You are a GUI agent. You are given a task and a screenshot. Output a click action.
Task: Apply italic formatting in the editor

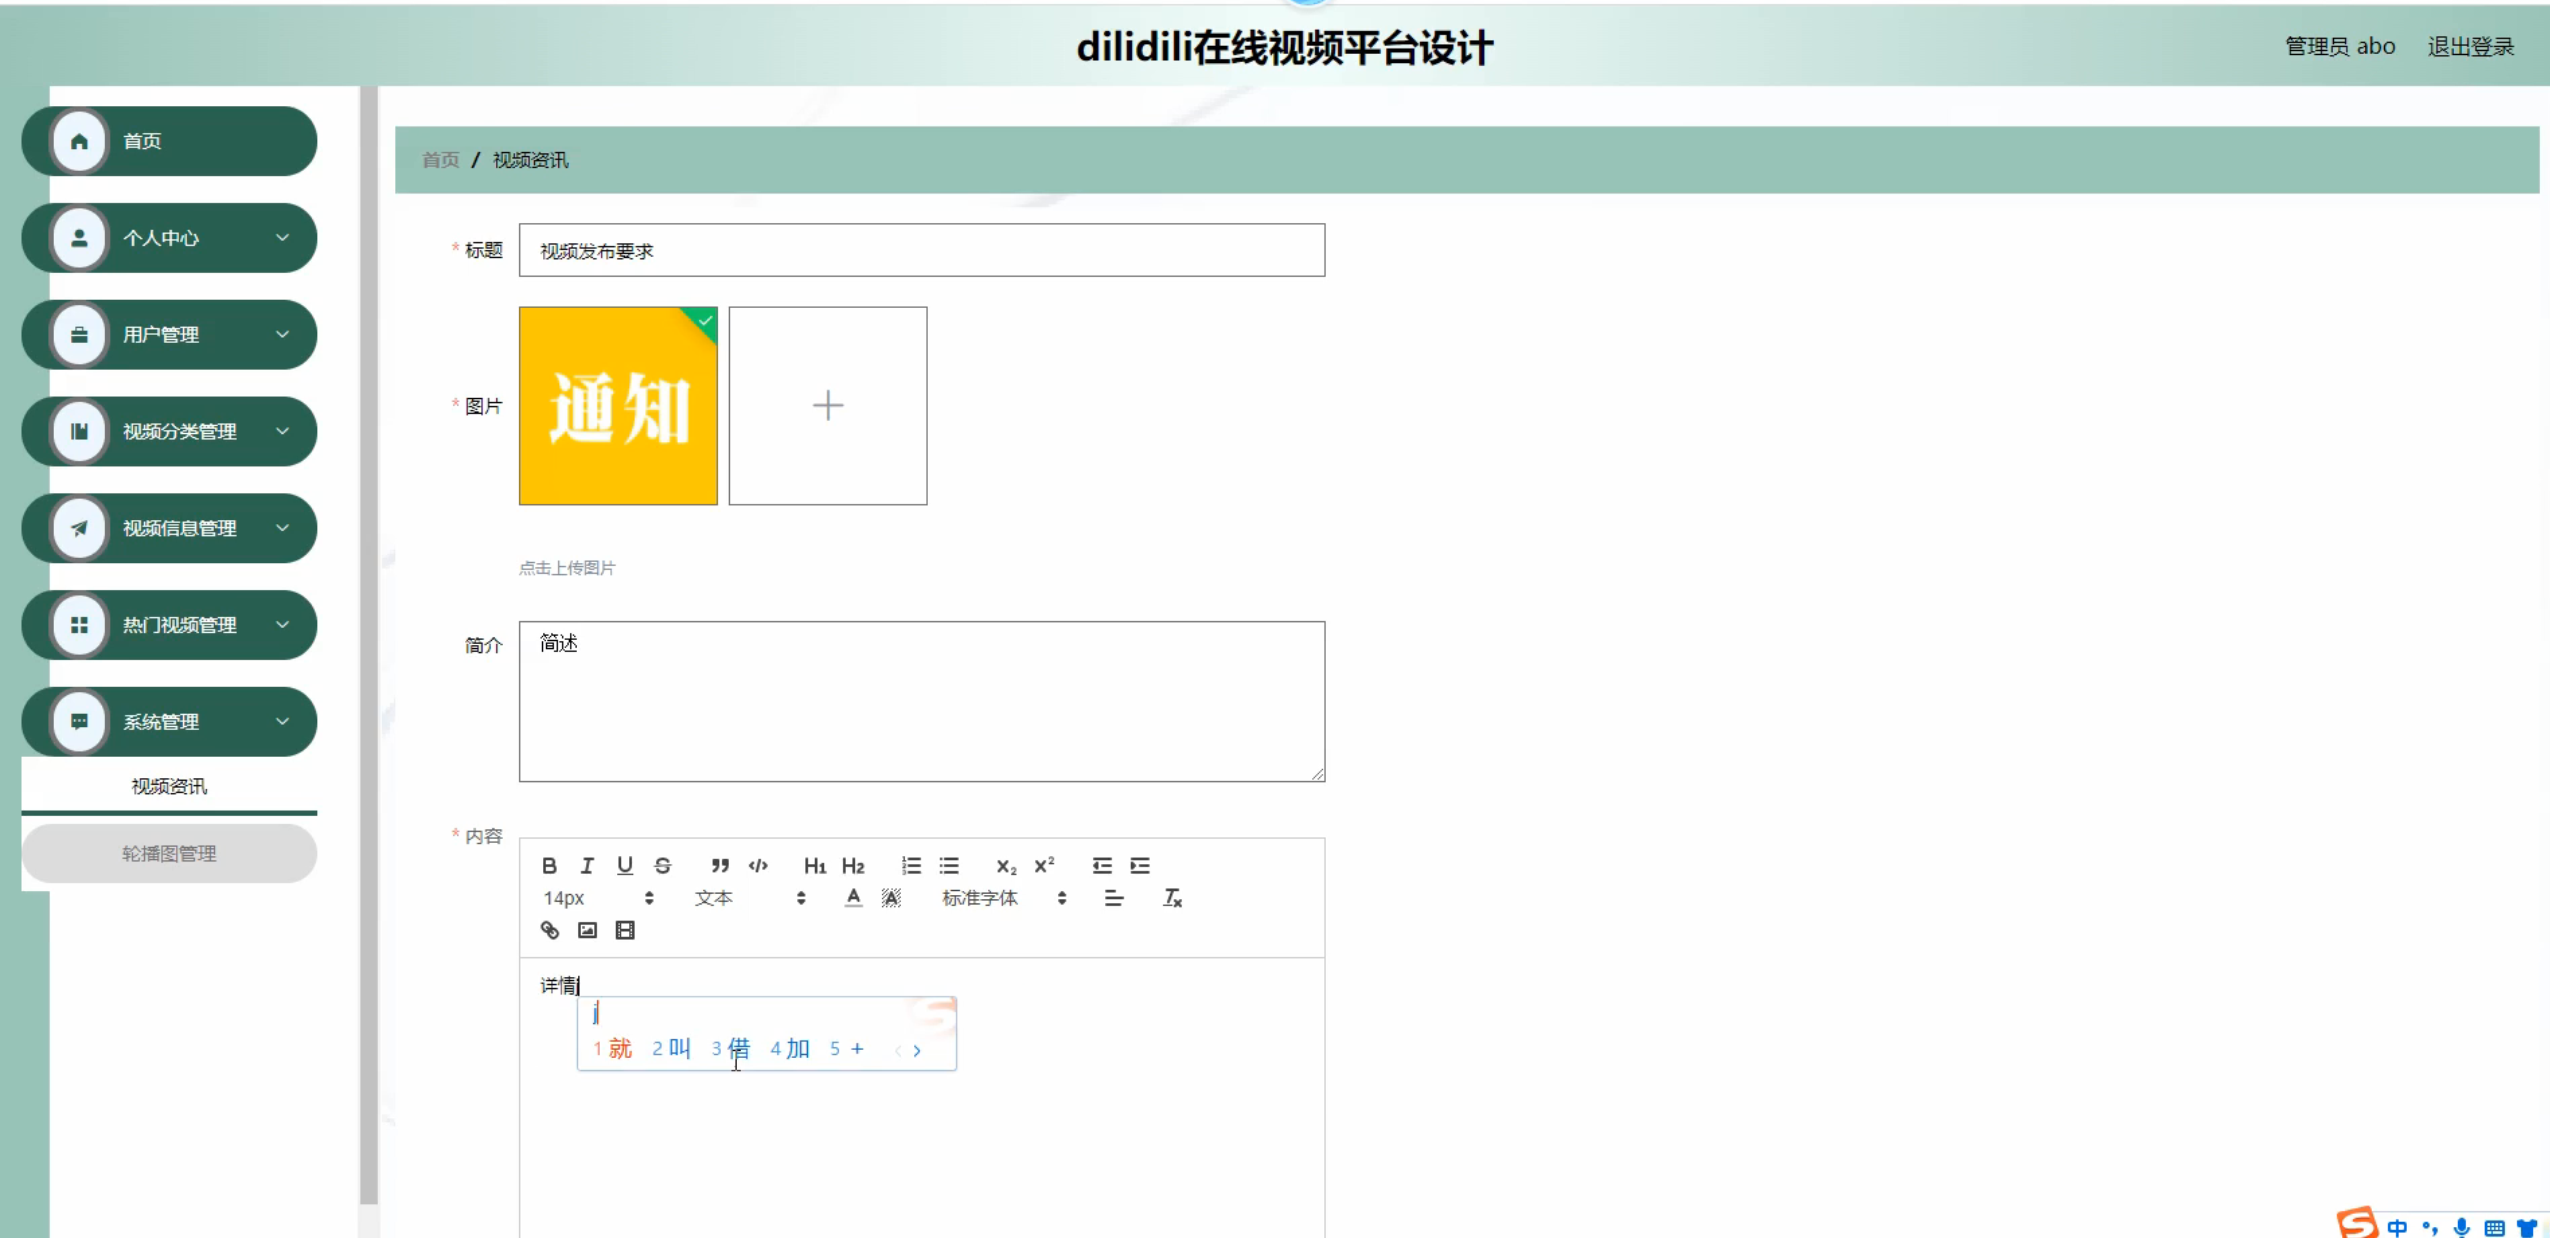587,865
